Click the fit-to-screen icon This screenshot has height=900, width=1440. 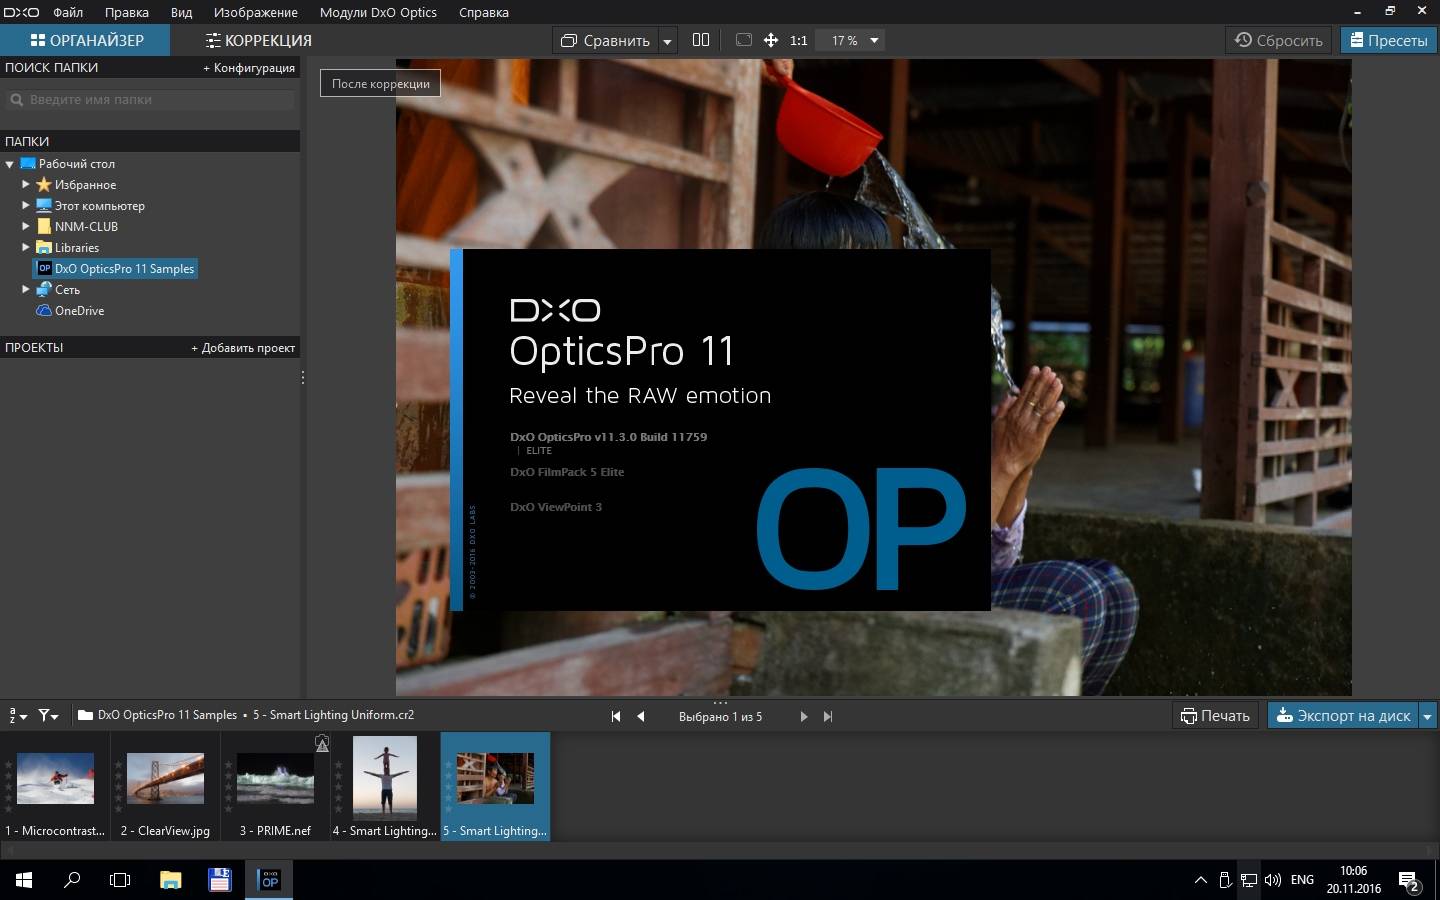[x=743, y=40]
